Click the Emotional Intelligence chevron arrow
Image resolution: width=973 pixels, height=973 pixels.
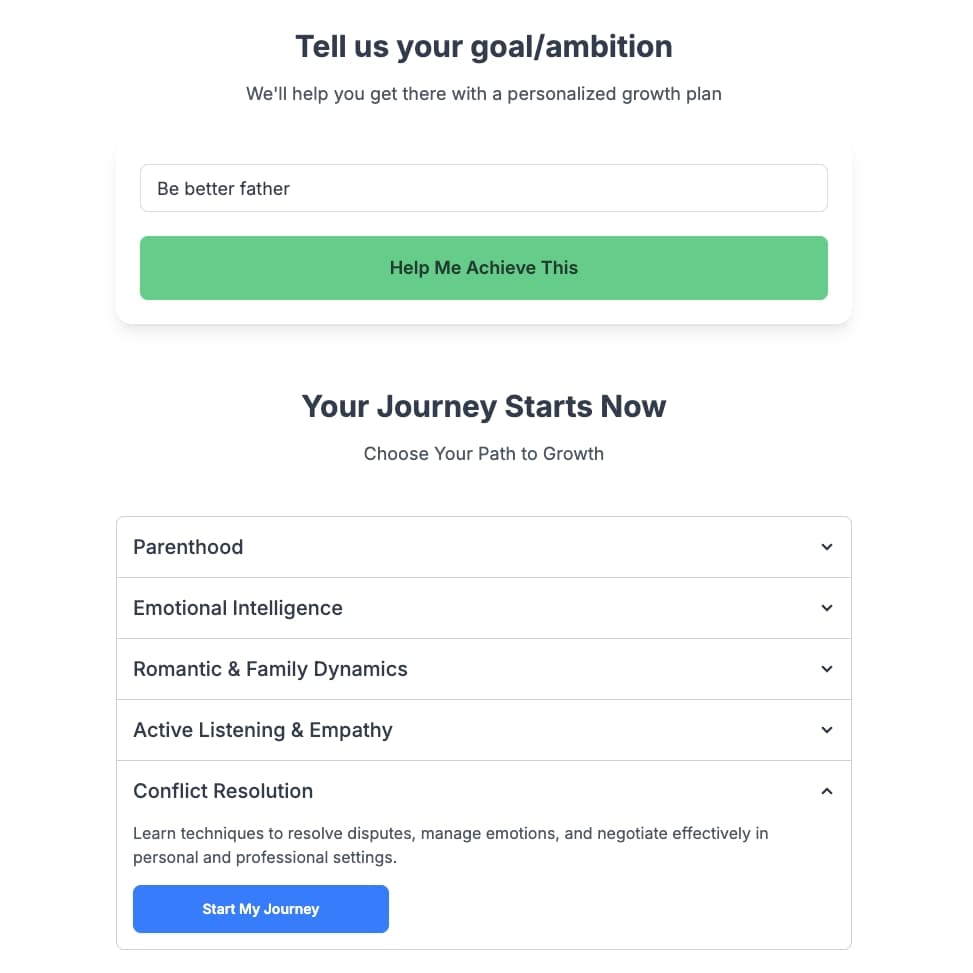826,608
